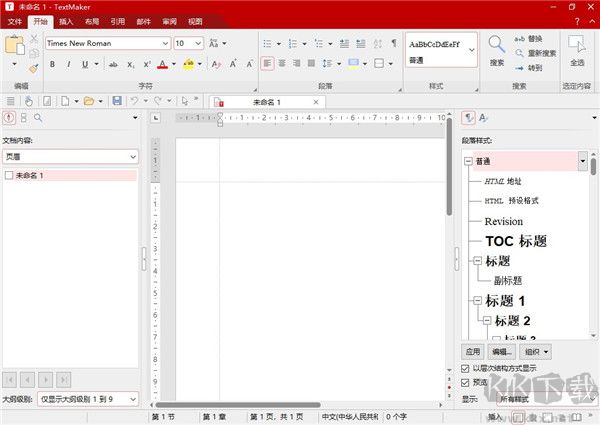
Task: Click the 编辑... edit style button
Action: pos(502,352)
